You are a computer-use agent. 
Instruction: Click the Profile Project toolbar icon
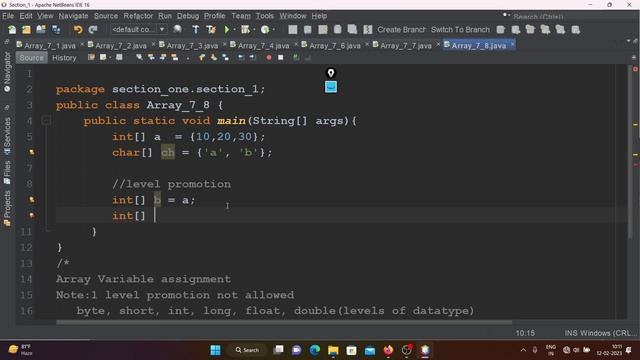pyautogui.click(x=265, y=29)
